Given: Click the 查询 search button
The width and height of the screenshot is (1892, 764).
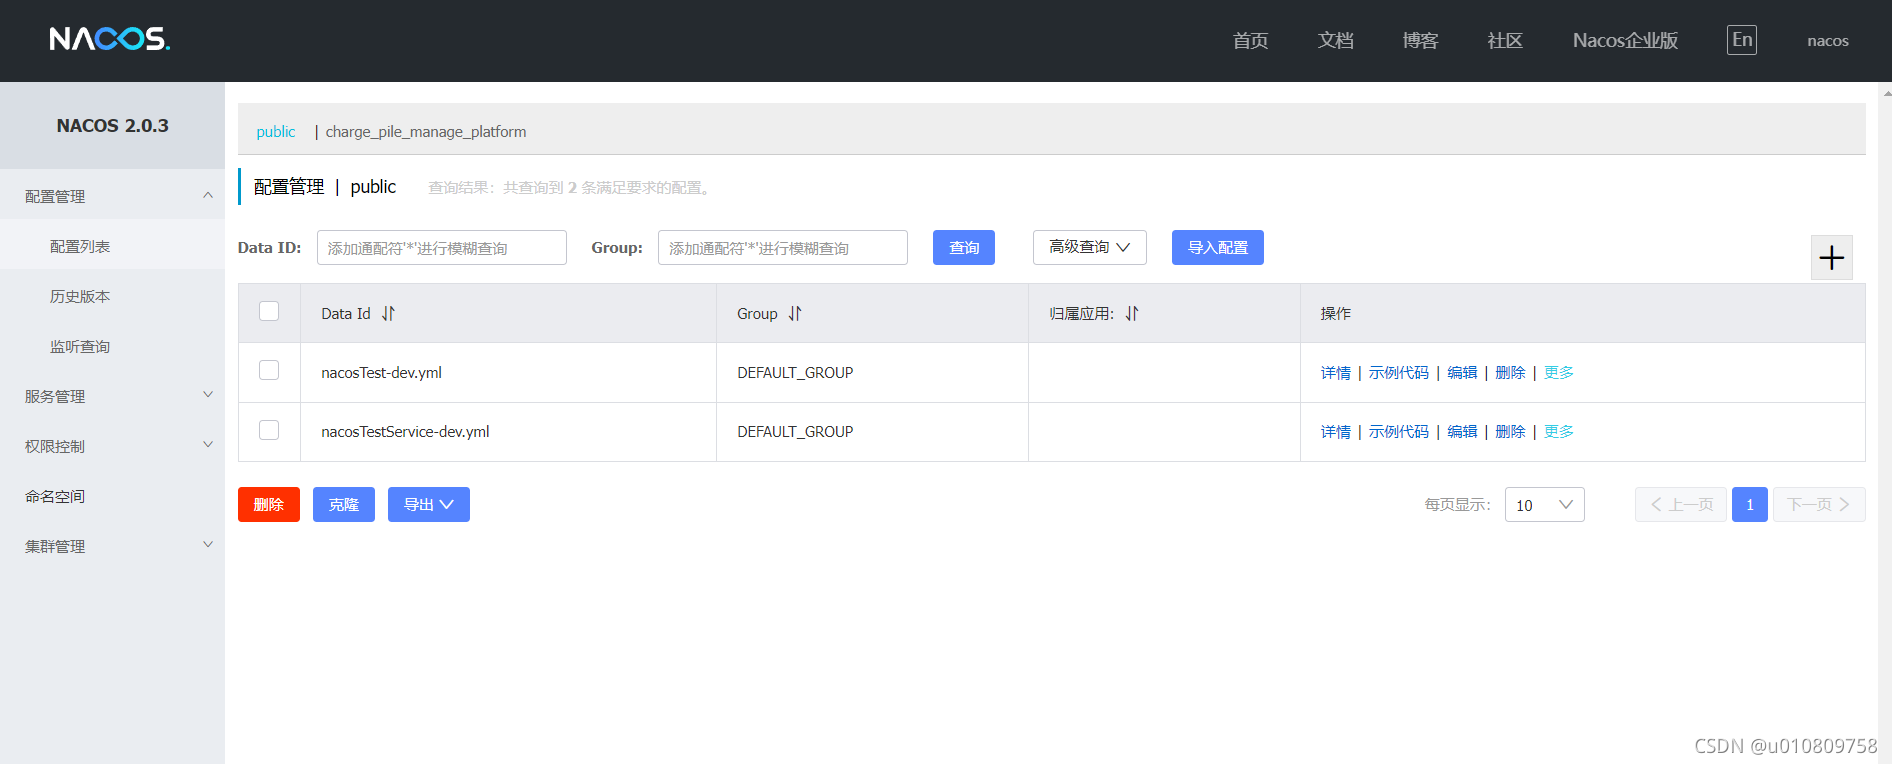Looking at the screenshot, I should point(964,247).
